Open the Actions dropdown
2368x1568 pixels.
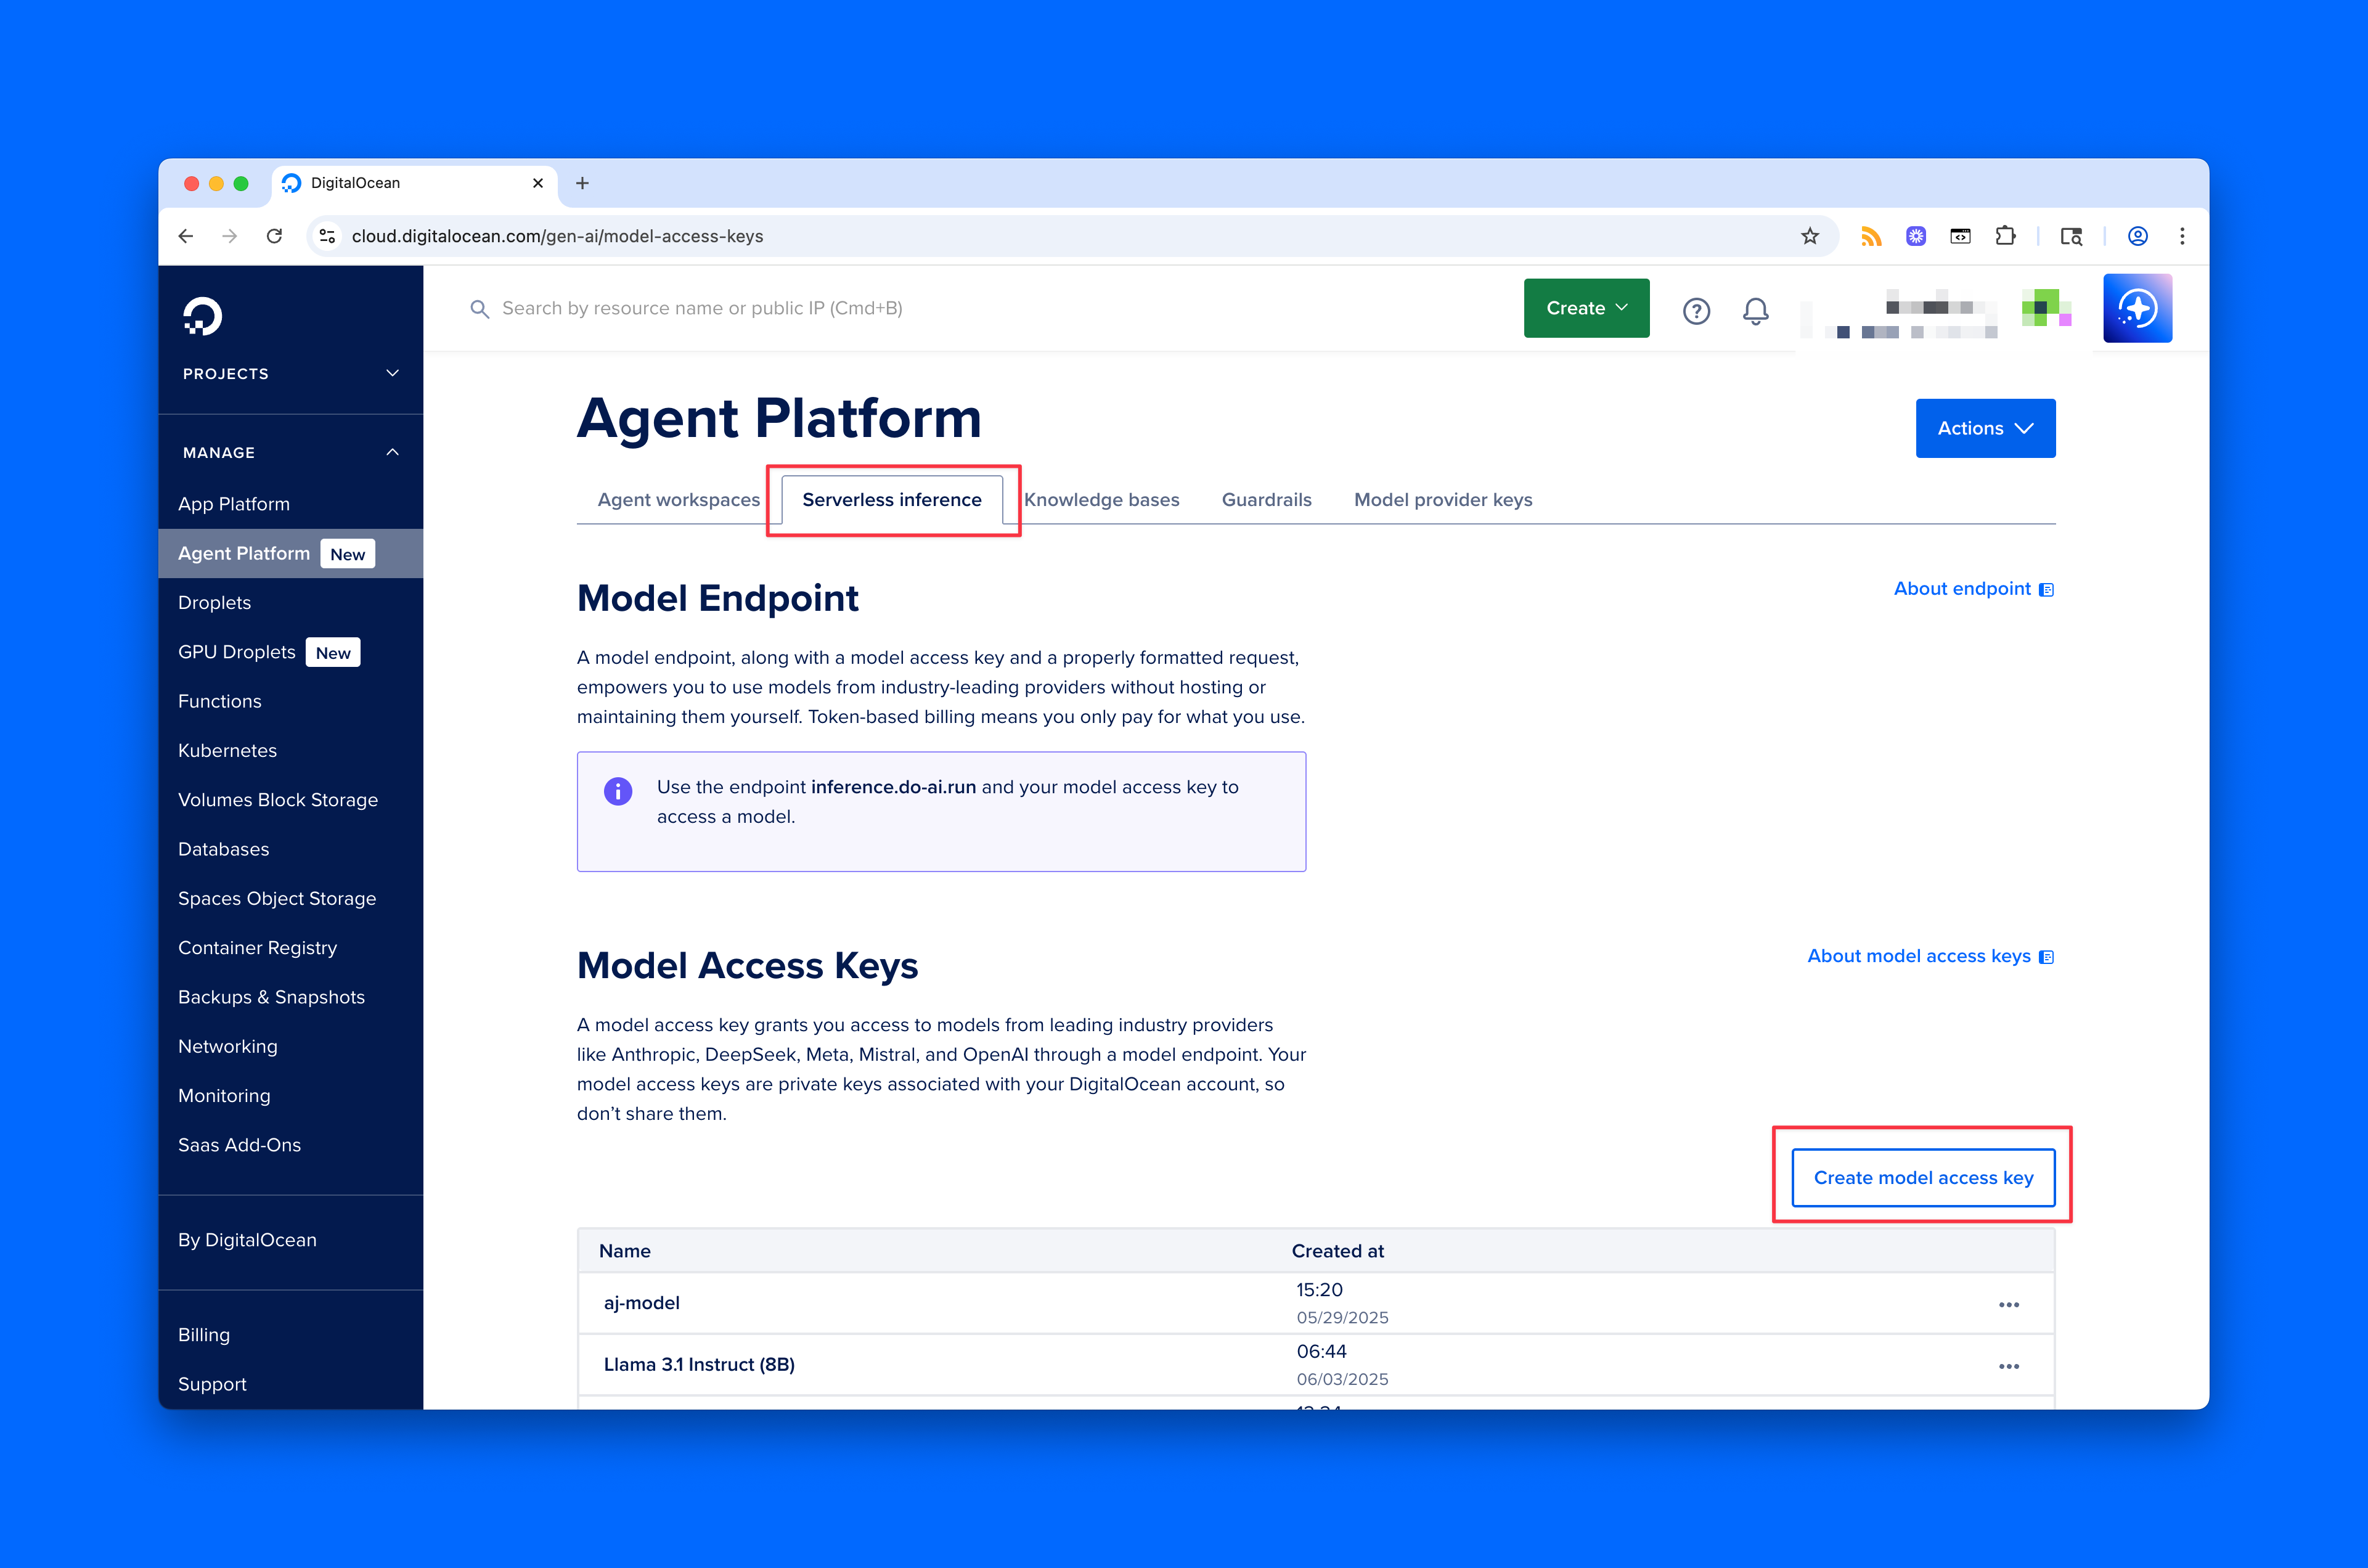(1985, 428)
